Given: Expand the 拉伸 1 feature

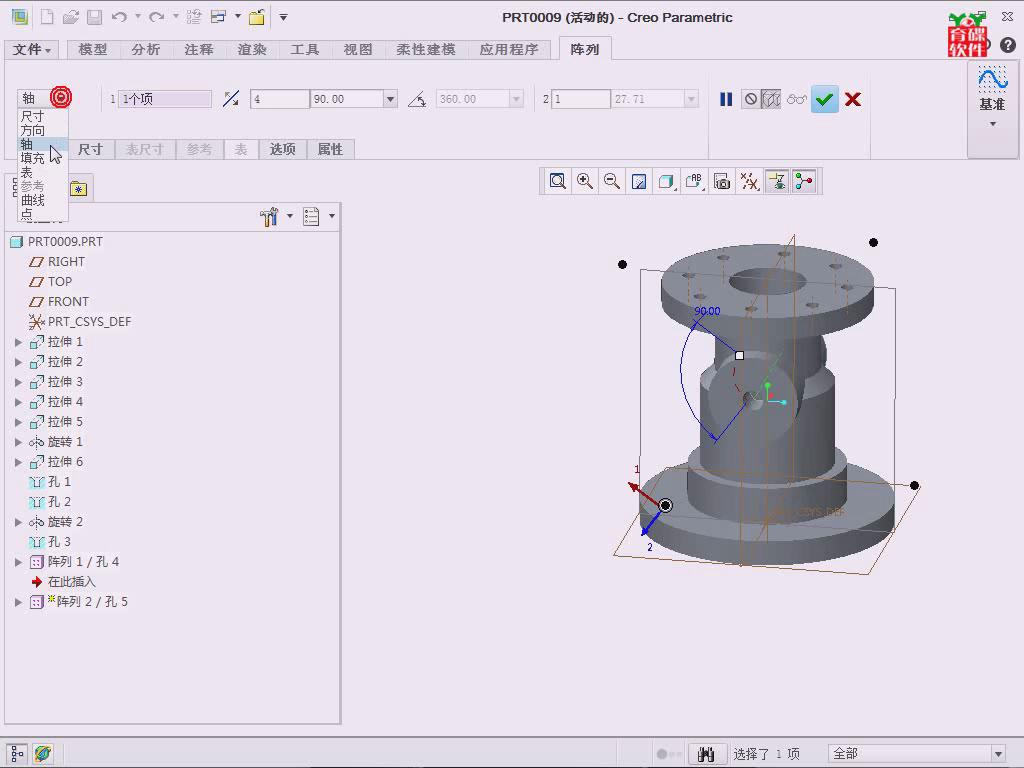Looking at the screenshot, I should [x=18, y=342].
